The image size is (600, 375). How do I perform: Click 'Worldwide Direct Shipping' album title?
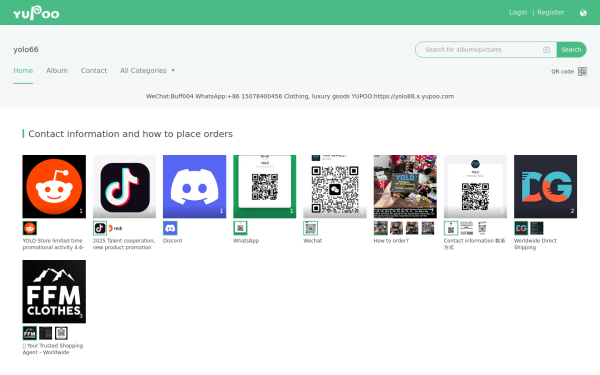click(535, 244)
